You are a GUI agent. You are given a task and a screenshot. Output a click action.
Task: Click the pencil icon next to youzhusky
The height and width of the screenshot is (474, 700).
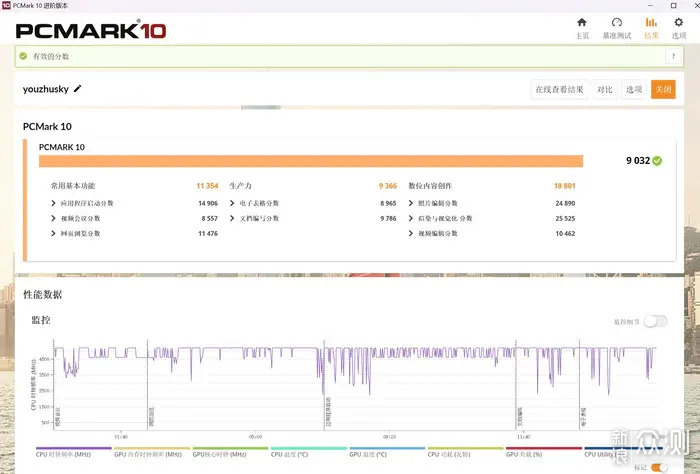pyautogui.click(x=78, y=88)
